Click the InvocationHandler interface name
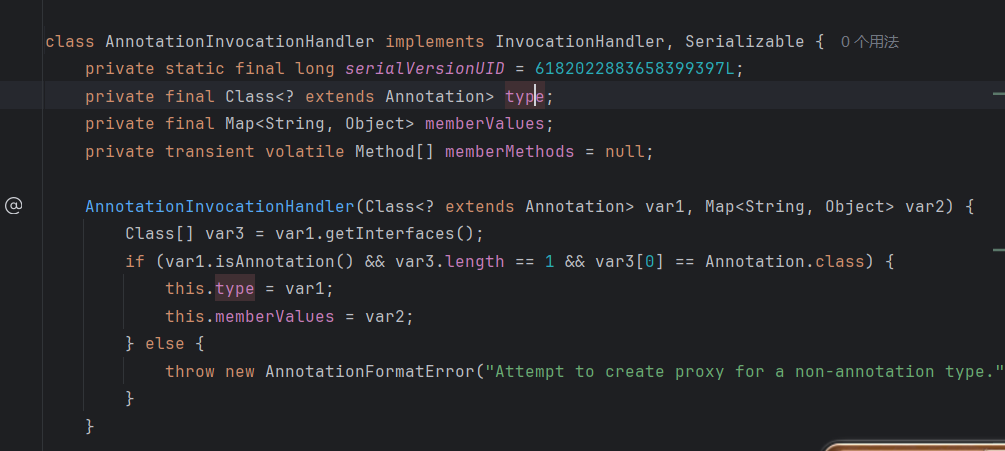Image resolution: width=1005 pixels, height=451 pixels. [x=564, y=42]
